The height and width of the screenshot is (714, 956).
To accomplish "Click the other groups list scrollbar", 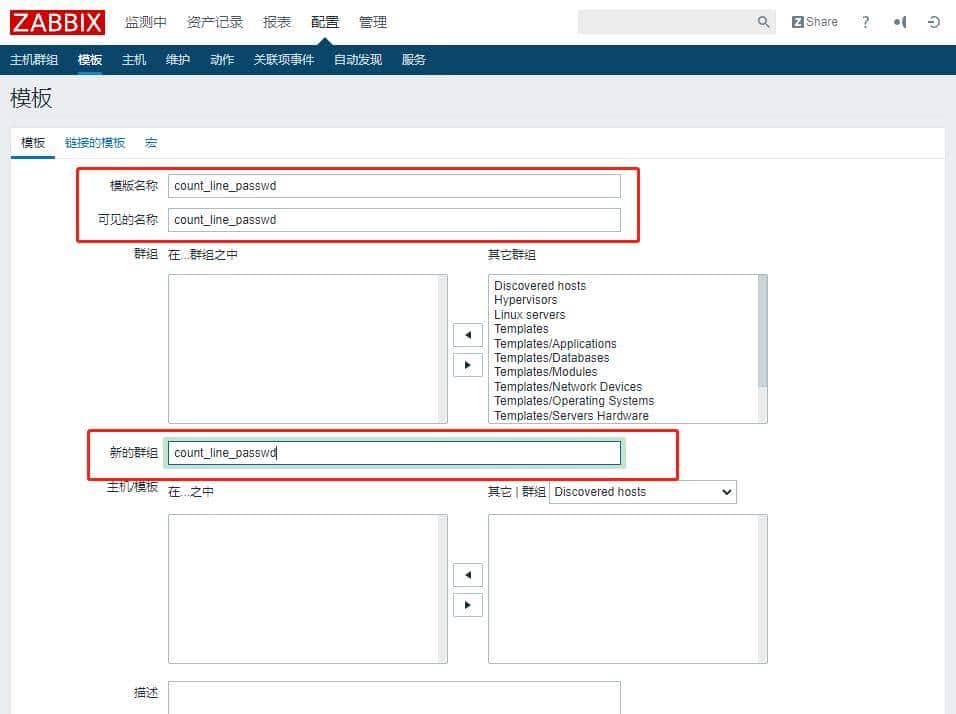I will click(x=763, y=330).
